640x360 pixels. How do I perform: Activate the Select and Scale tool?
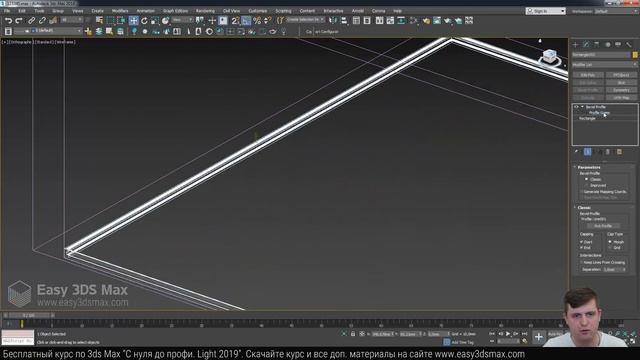point(155,20)
